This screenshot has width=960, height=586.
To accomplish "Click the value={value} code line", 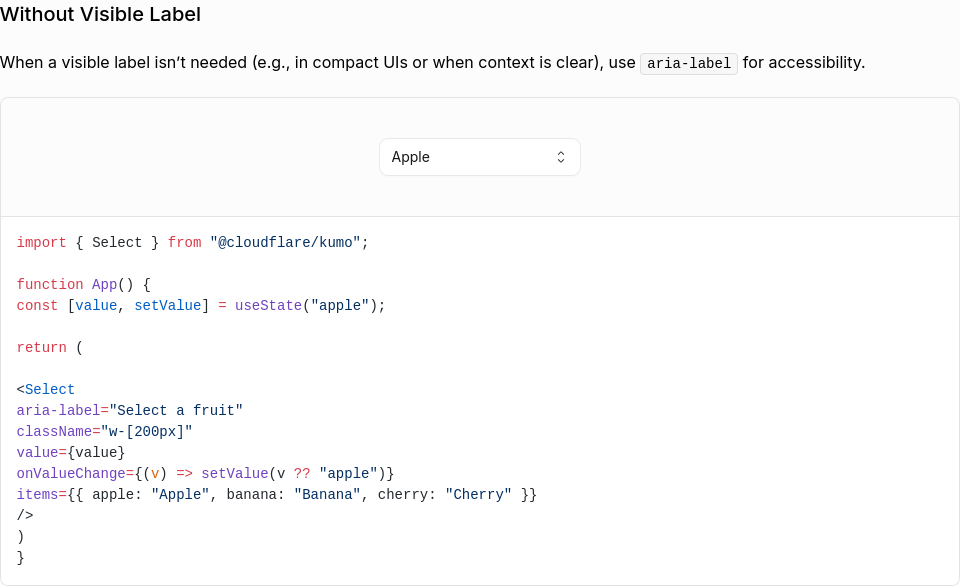I will pos(70,453).
